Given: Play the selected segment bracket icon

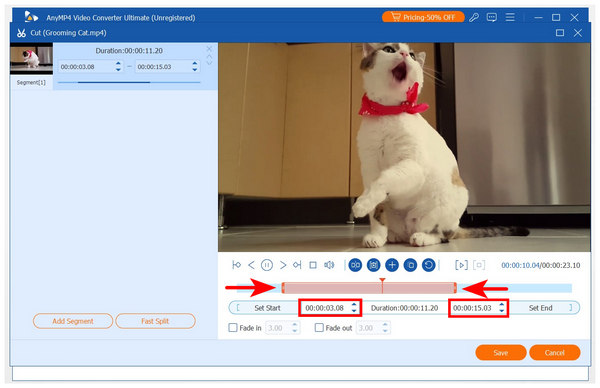Looking at the screenshot, I should coord(461,265).
